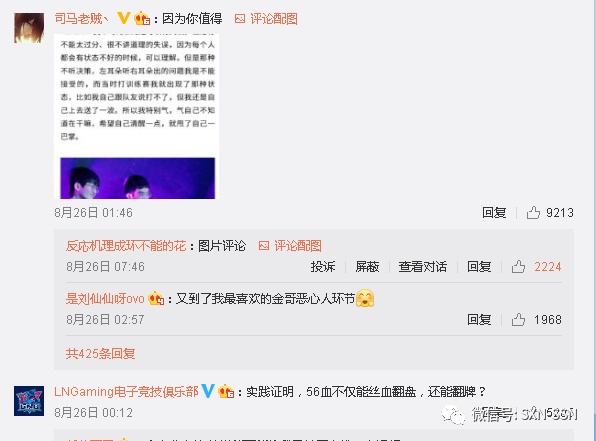
Task: Open the enlarged comment image thumbnail
Action: (x=136, y=116)
